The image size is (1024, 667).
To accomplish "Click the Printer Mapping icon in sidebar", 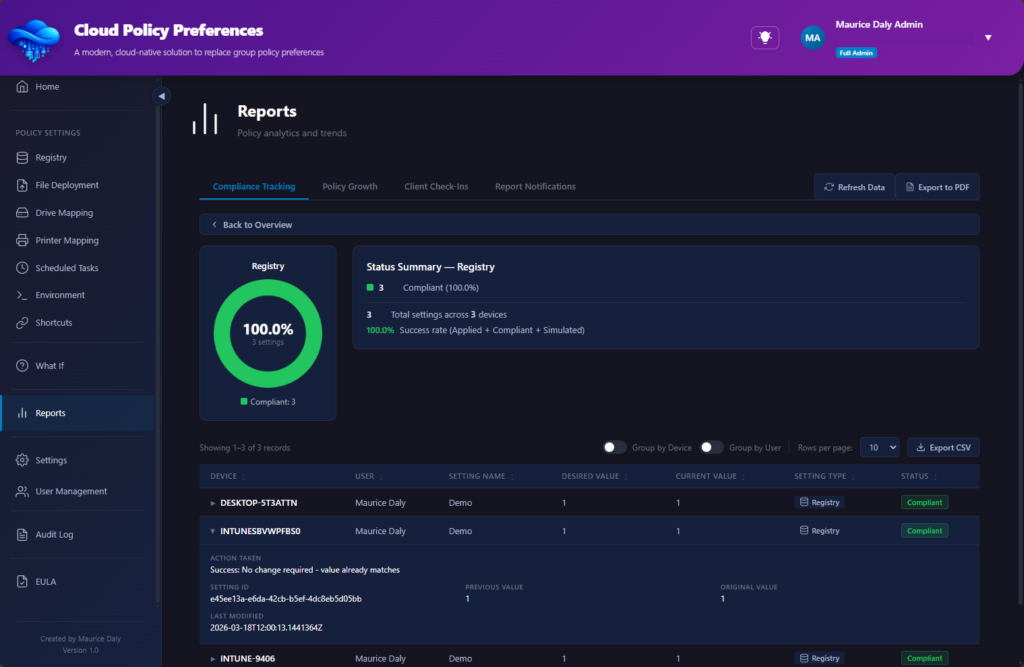I will [x=23, y=240].
